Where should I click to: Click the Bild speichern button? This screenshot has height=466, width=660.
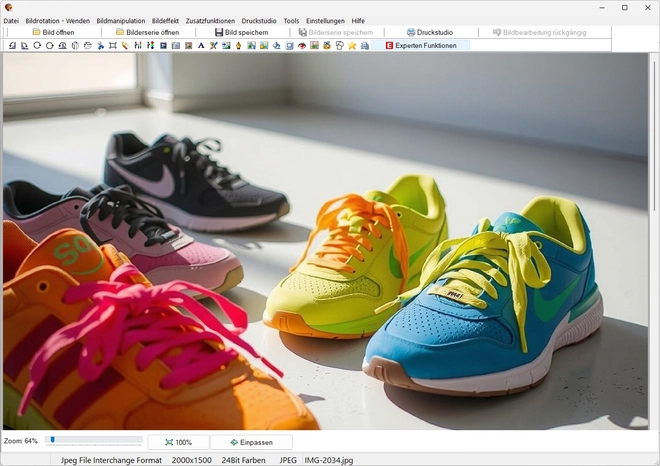[241, 32]
